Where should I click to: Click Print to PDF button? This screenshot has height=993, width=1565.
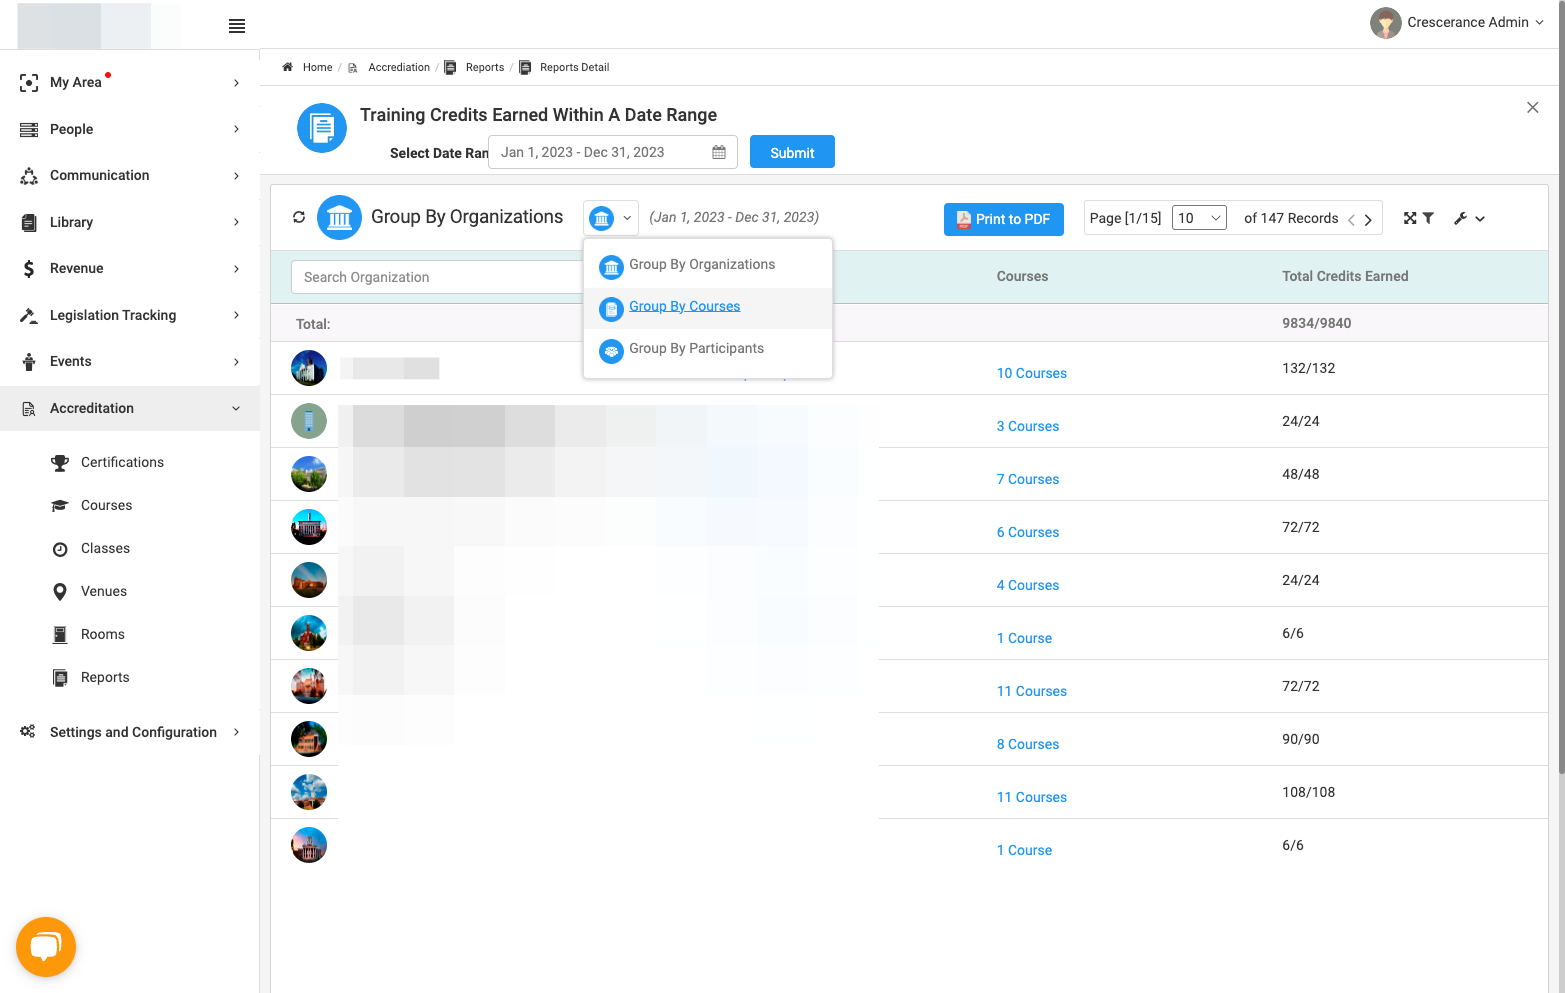(x=1003, y=219)
